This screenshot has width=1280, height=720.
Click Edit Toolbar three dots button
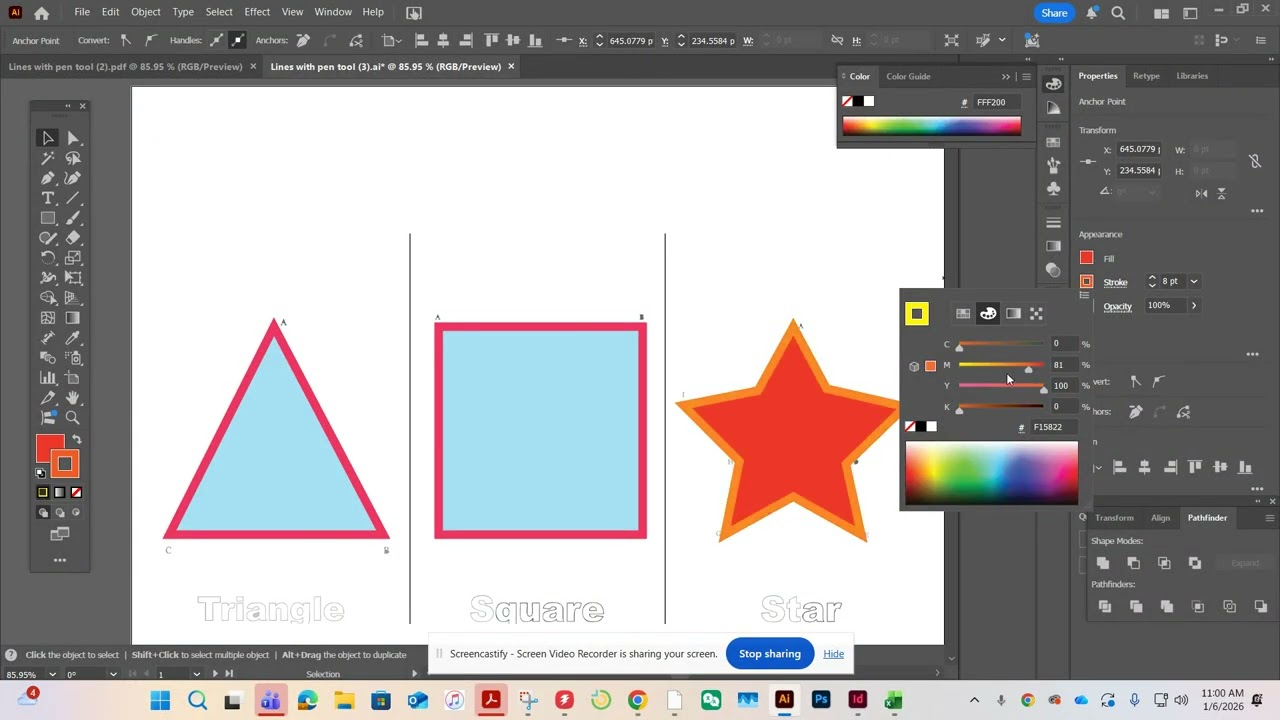[x=60, y=560]
